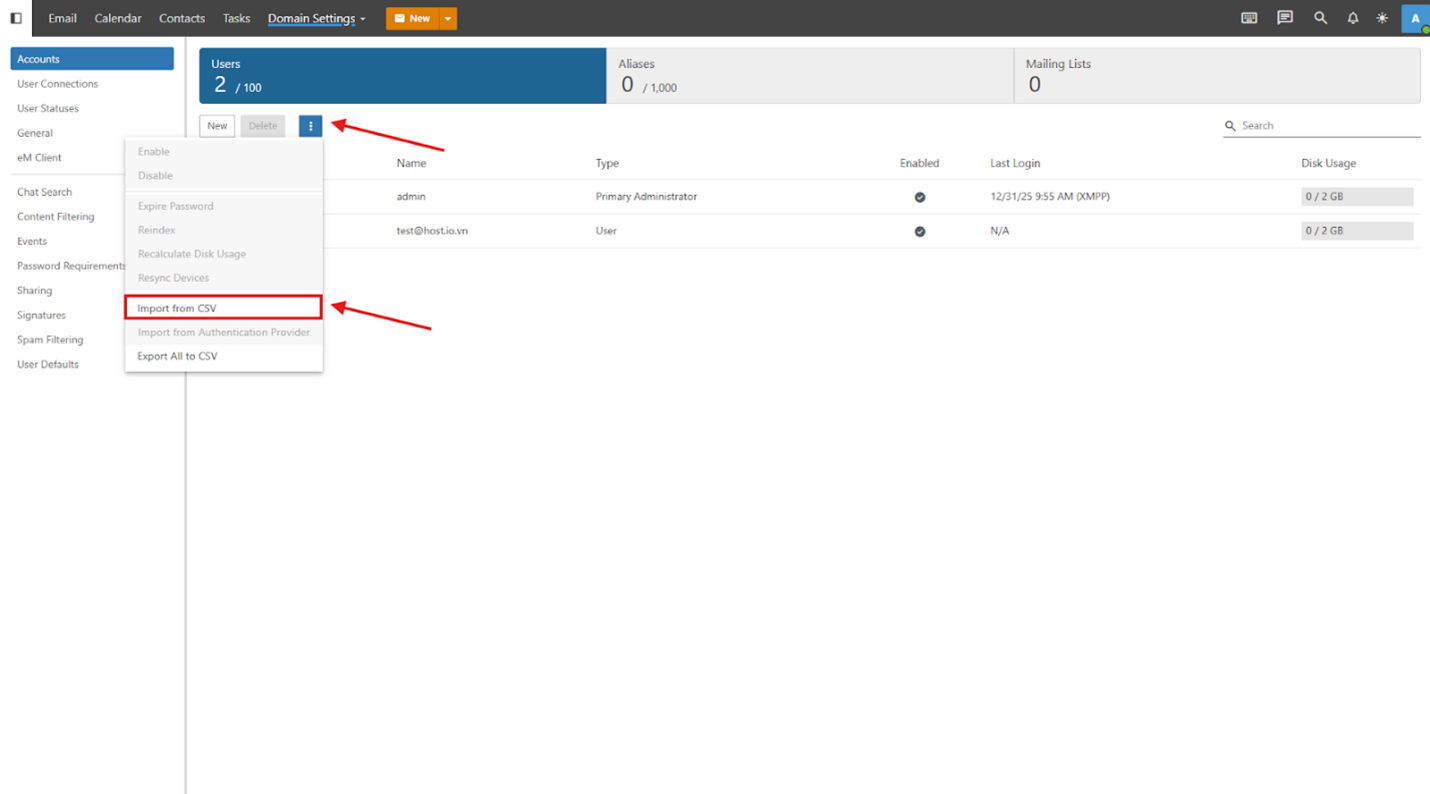Click Recalculate Disk Usage entry

(x=223, y=254)
